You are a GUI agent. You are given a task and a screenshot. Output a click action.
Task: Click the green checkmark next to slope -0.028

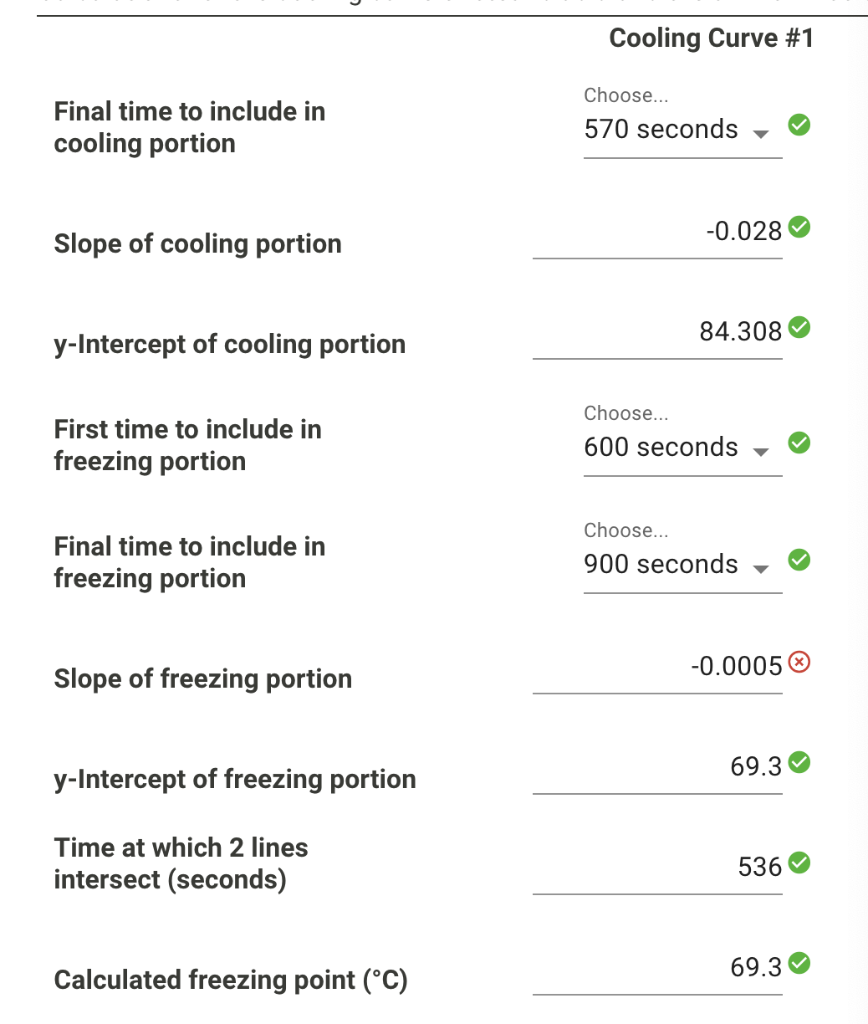799,226
